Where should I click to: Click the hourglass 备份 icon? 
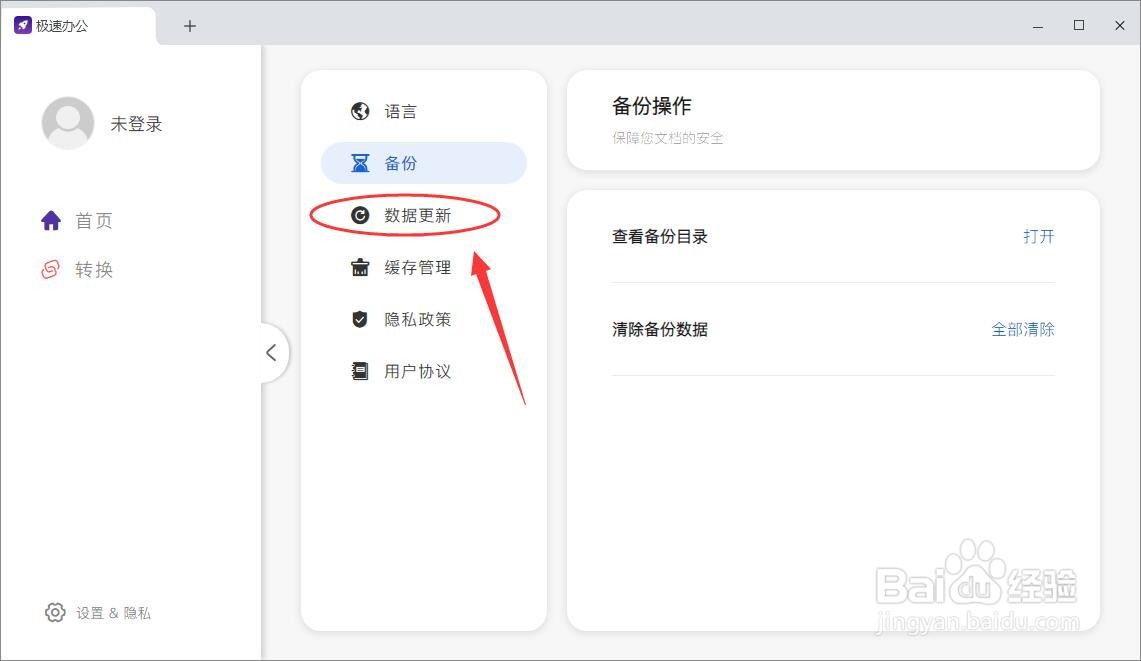pos(360,163)
